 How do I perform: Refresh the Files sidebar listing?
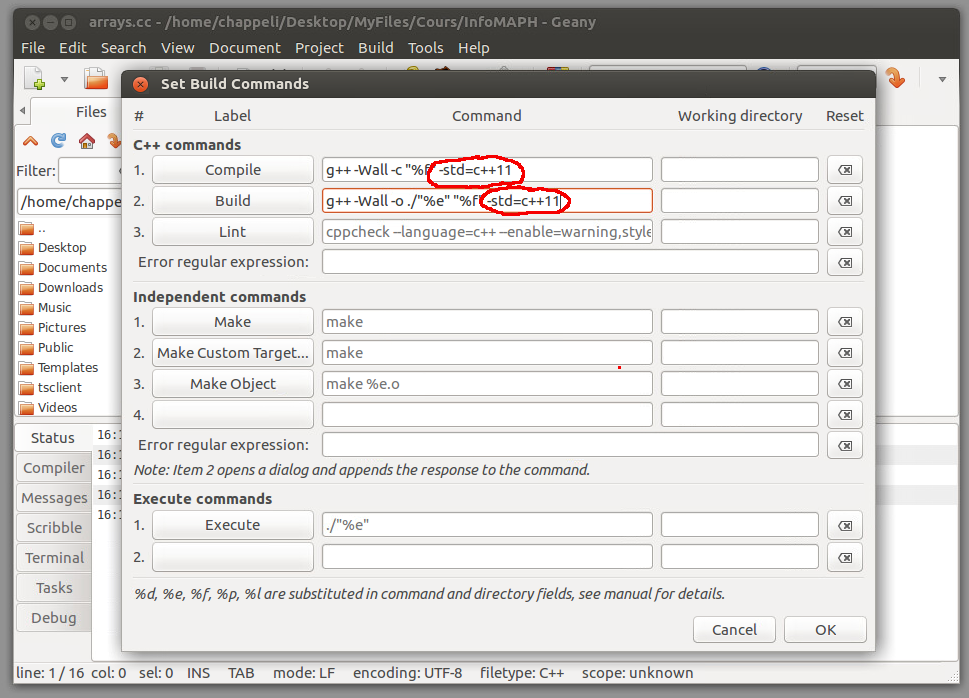click(x=58, y=141)
